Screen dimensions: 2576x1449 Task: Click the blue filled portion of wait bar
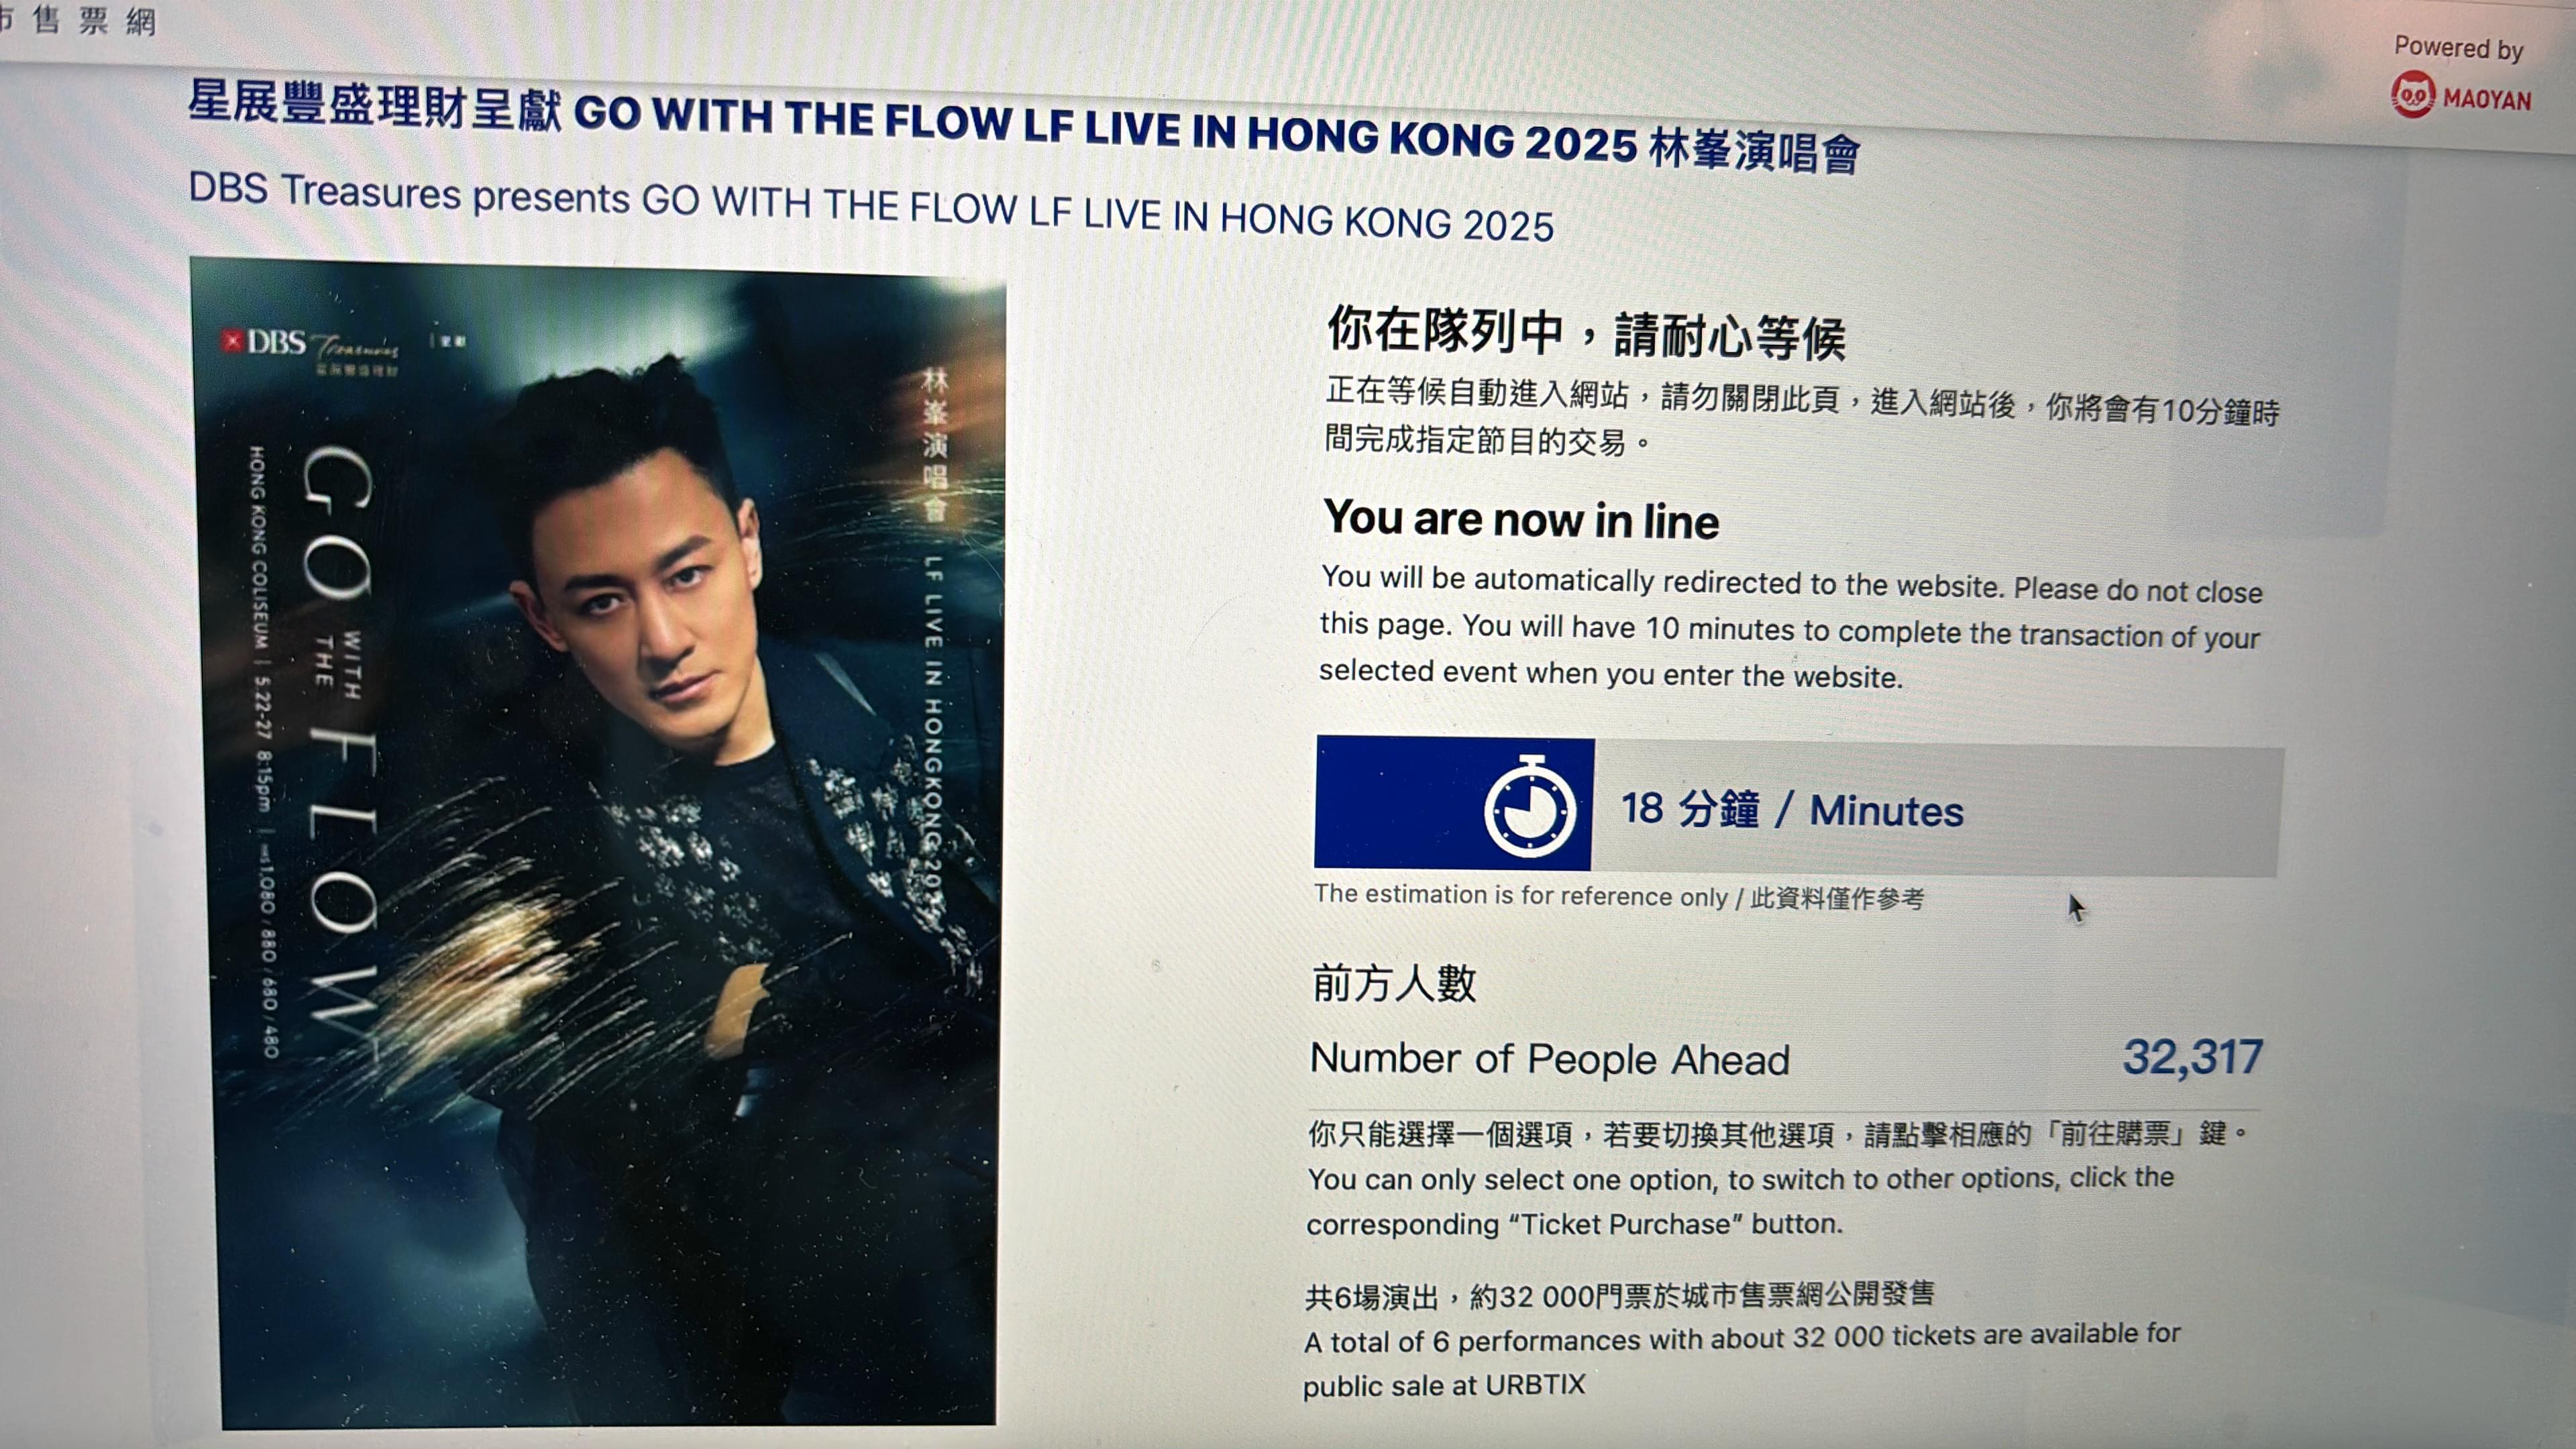click(1454, 803)
